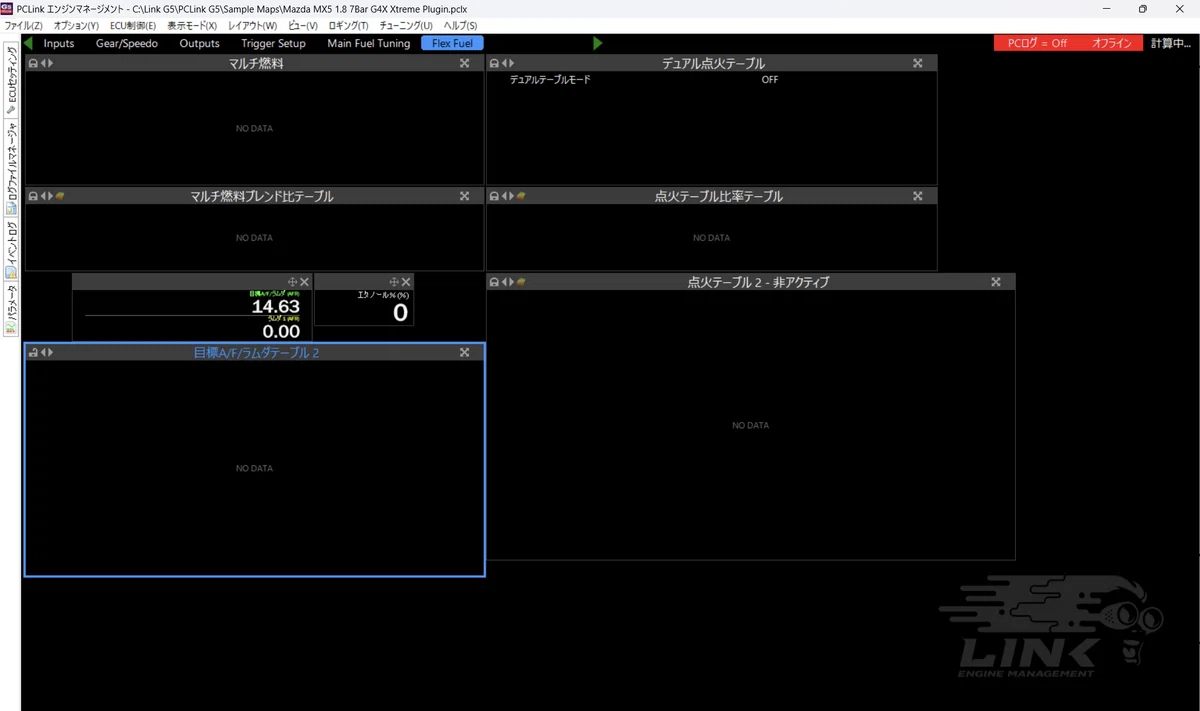Click move icon on the エタノール% gauge
Viewport: 1200px width, 711px height.
click(x=394, y=282)
